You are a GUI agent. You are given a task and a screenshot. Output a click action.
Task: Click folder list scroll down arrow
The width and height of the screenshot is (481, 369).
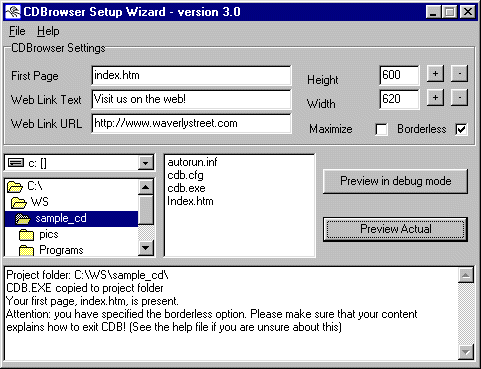coord(146,248)
